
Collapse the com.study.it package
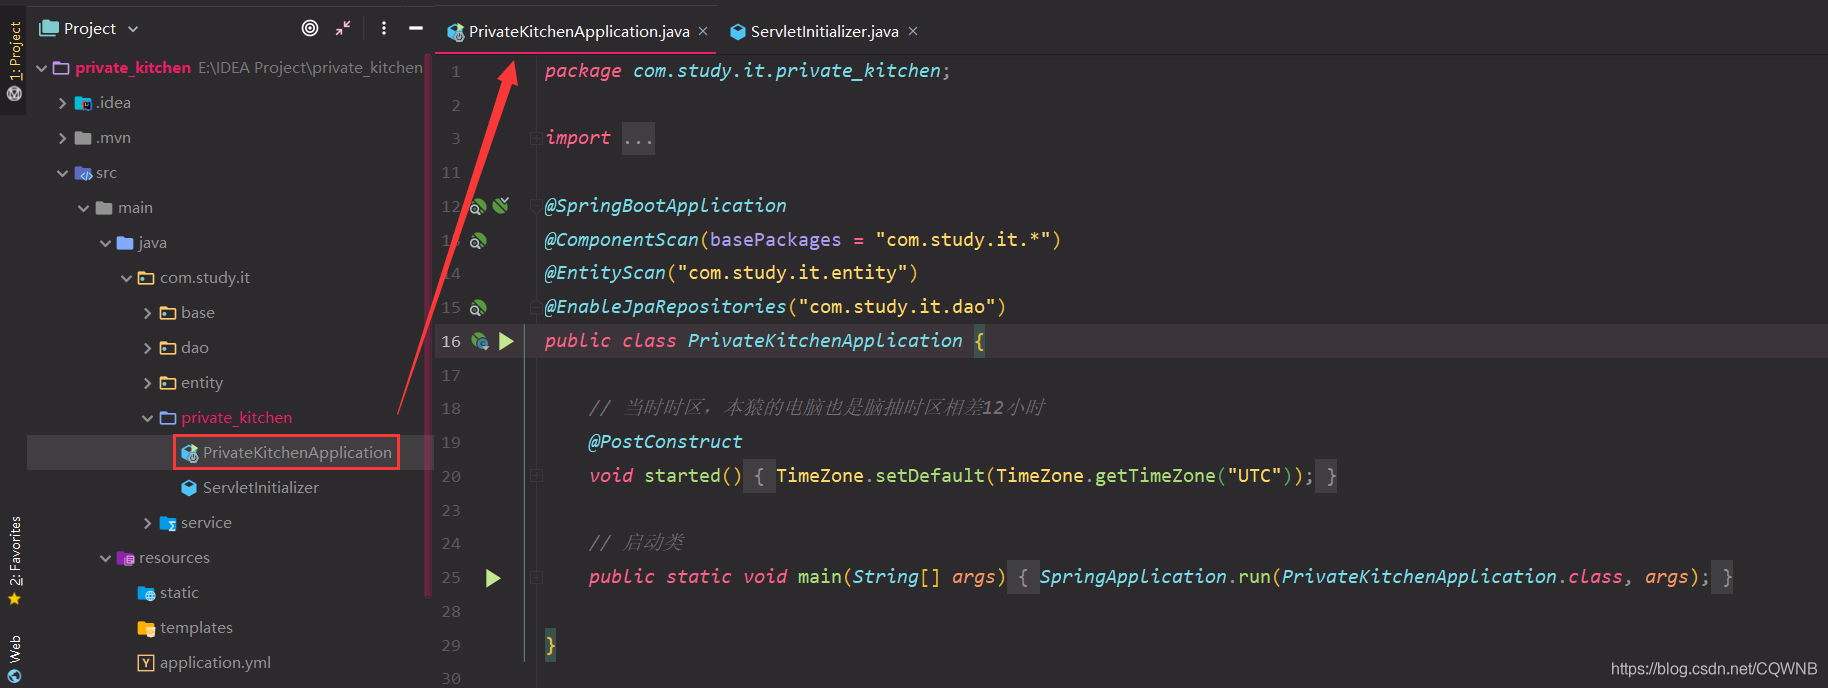126,278
